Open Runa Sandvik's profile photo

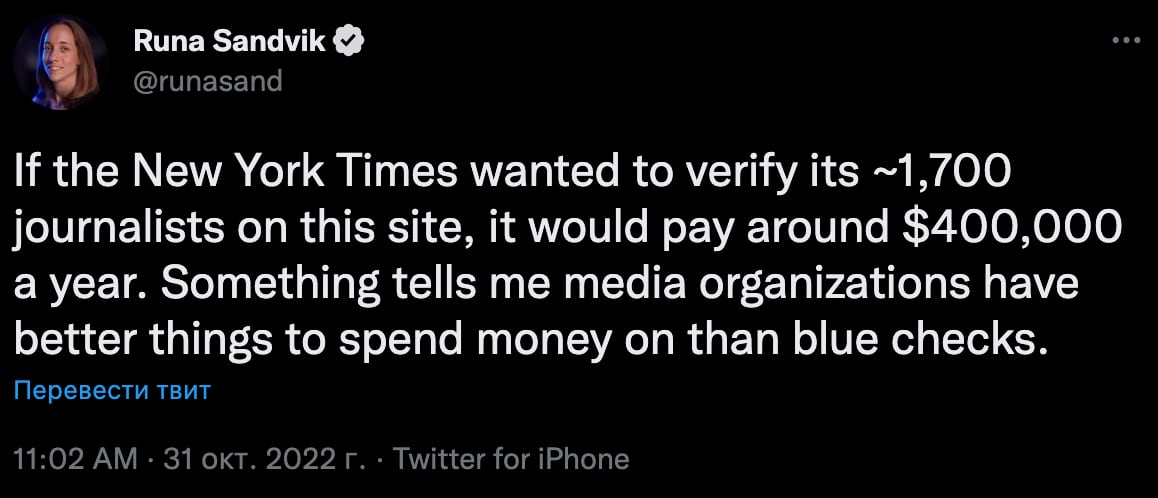coord(62,62)
